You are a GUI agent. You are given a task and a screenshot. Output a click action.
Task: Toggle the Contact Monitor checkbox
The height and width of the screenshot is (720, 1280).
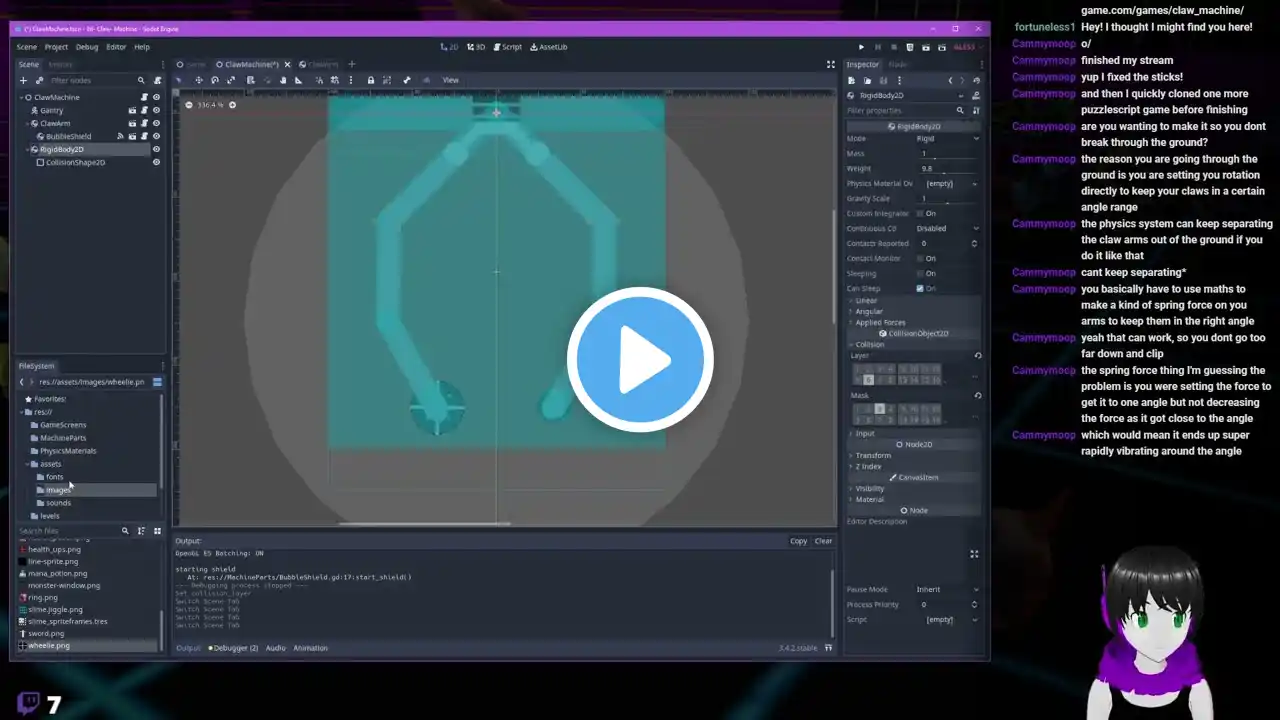(920, 258)
